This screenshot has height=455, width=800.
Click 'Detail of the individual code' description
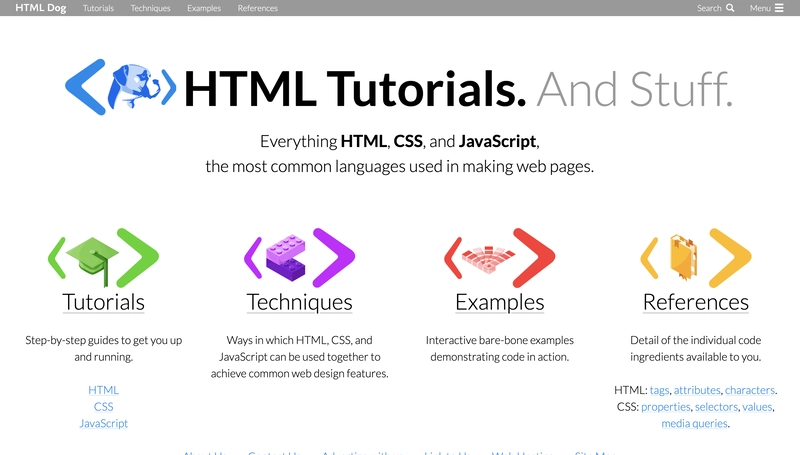(696, 340)
